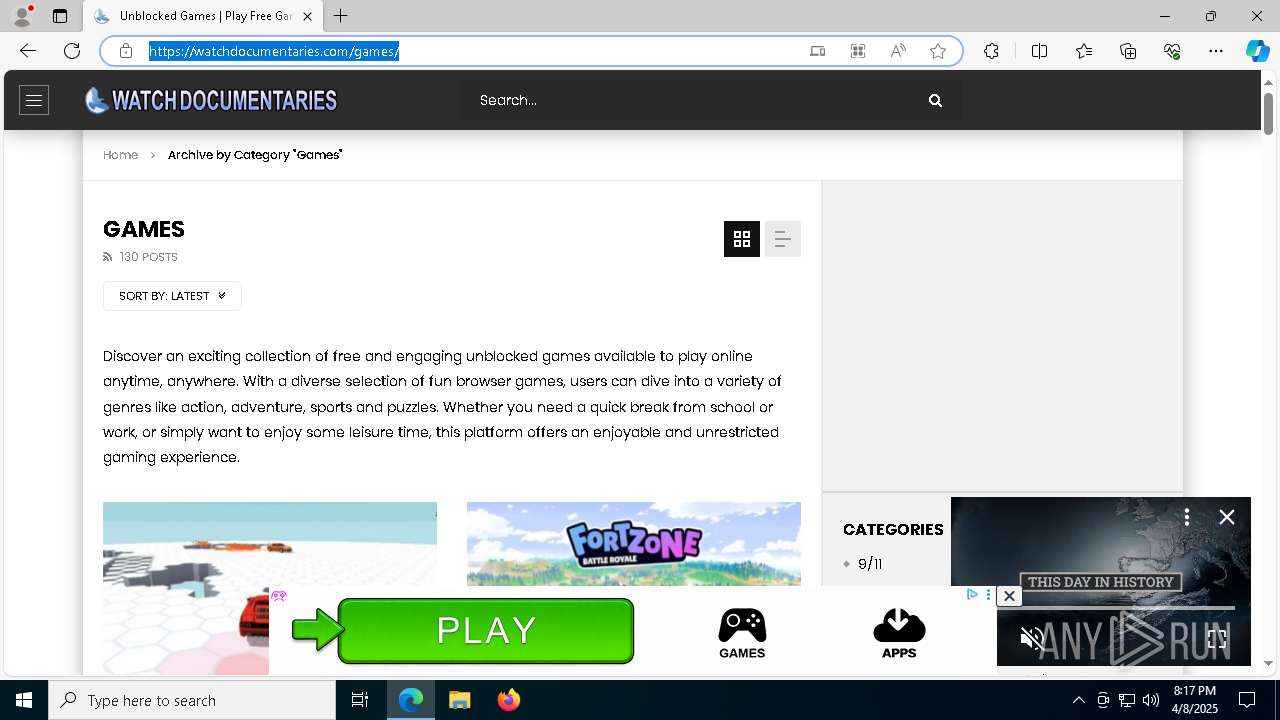1280x720 pixels.
Task: Open tab actions menu
Action: point(60,16)
